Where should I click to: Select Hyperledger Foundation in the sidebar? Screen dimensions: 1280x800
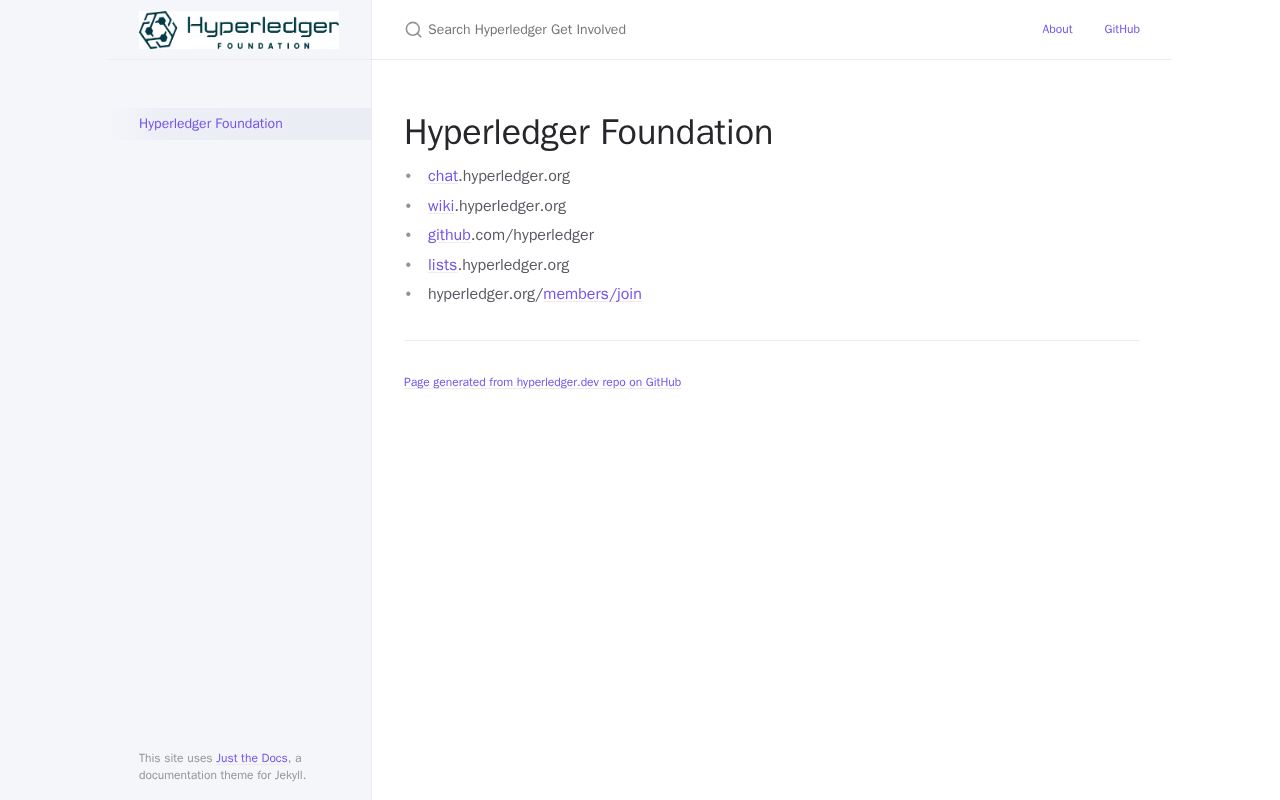(211, 124)
